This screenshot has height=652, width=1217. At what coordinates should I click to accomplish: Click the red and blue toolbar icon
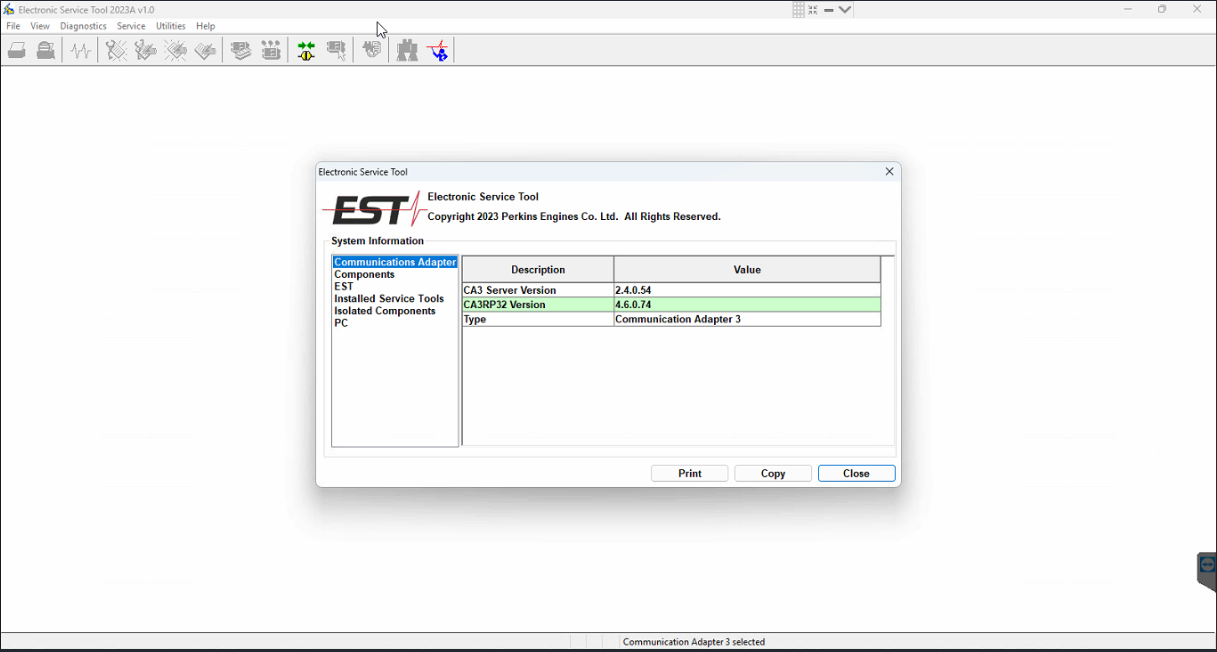pyautogui.click(x=438, y=51)
